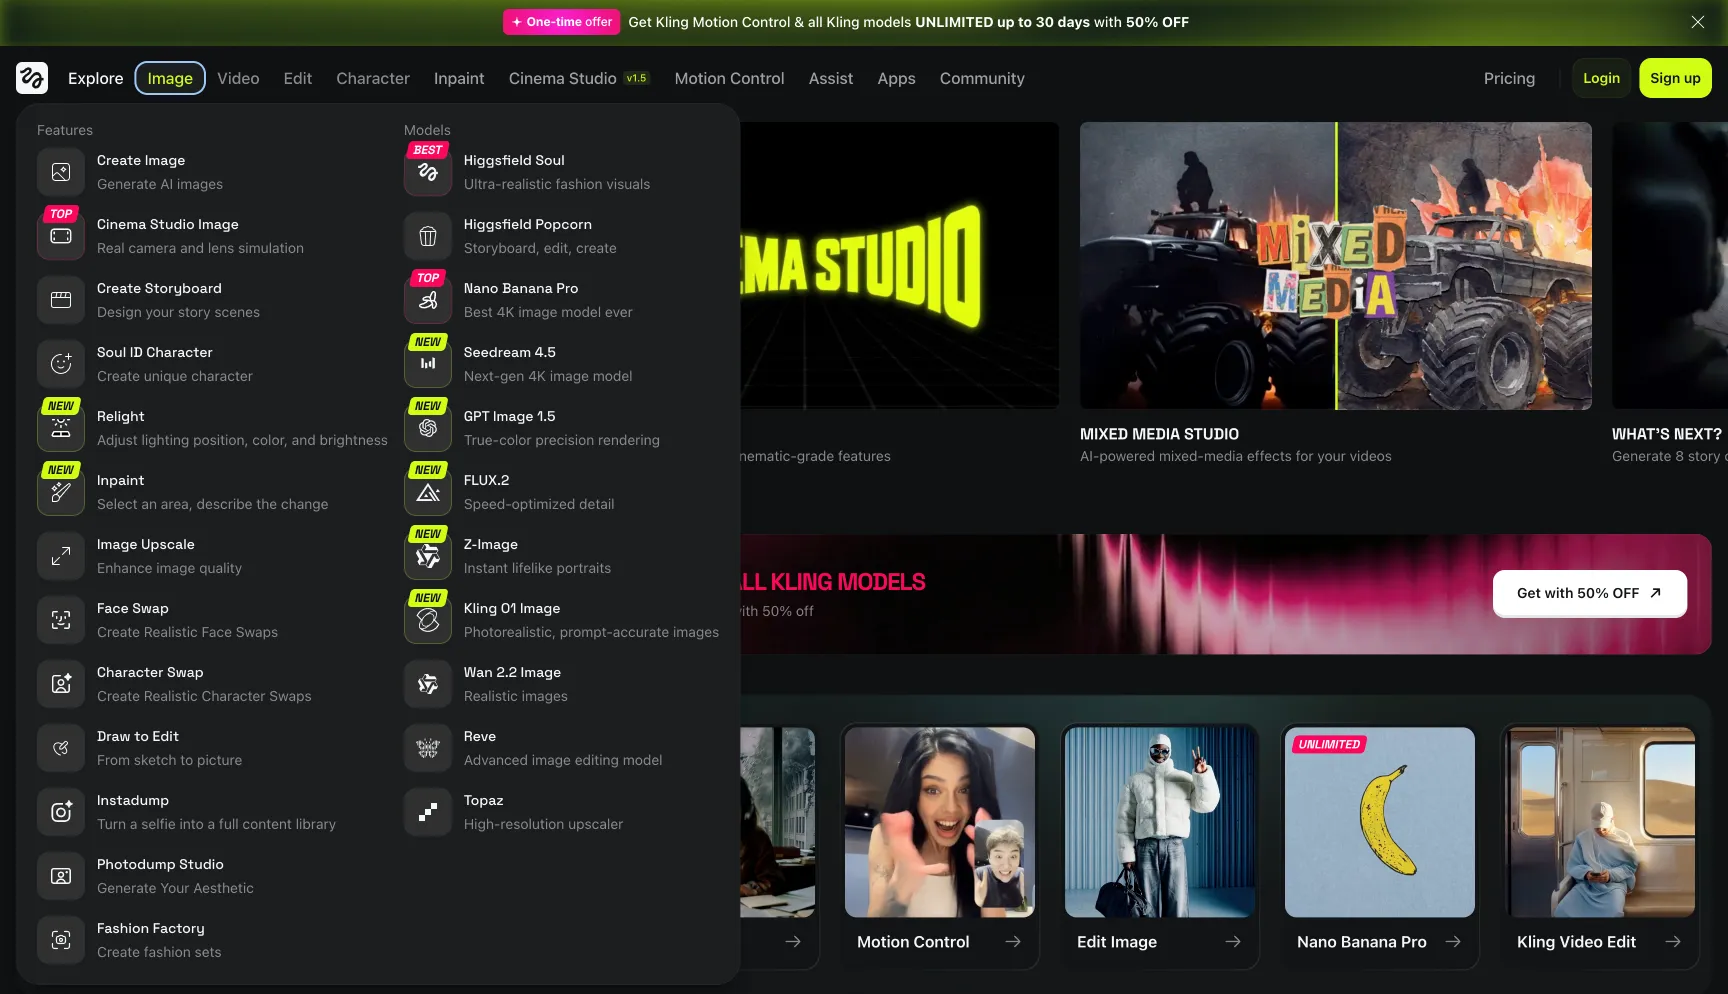This screenshot has height=994, width=1728.
Task: Click 'High-resolution upscaler' description
Action: click(x=543, y=824)
